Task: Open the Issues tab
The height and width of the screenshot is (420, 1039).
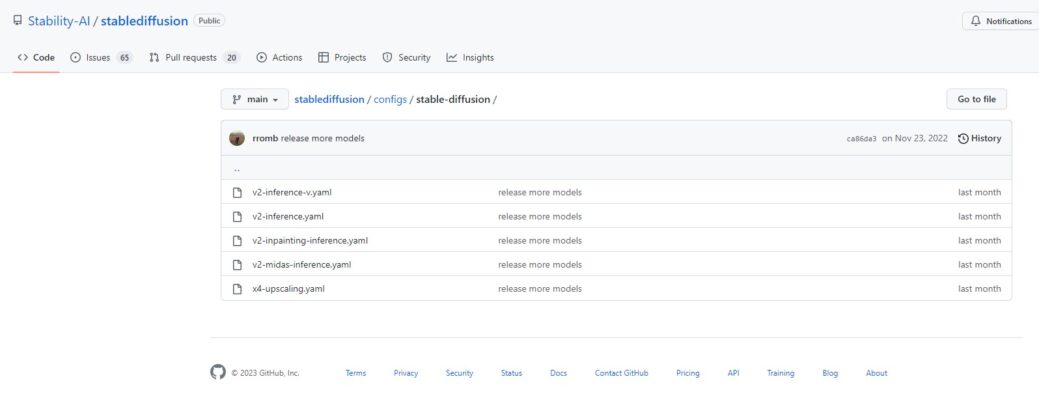Action: pyautogui.click(x=101, y=58)
